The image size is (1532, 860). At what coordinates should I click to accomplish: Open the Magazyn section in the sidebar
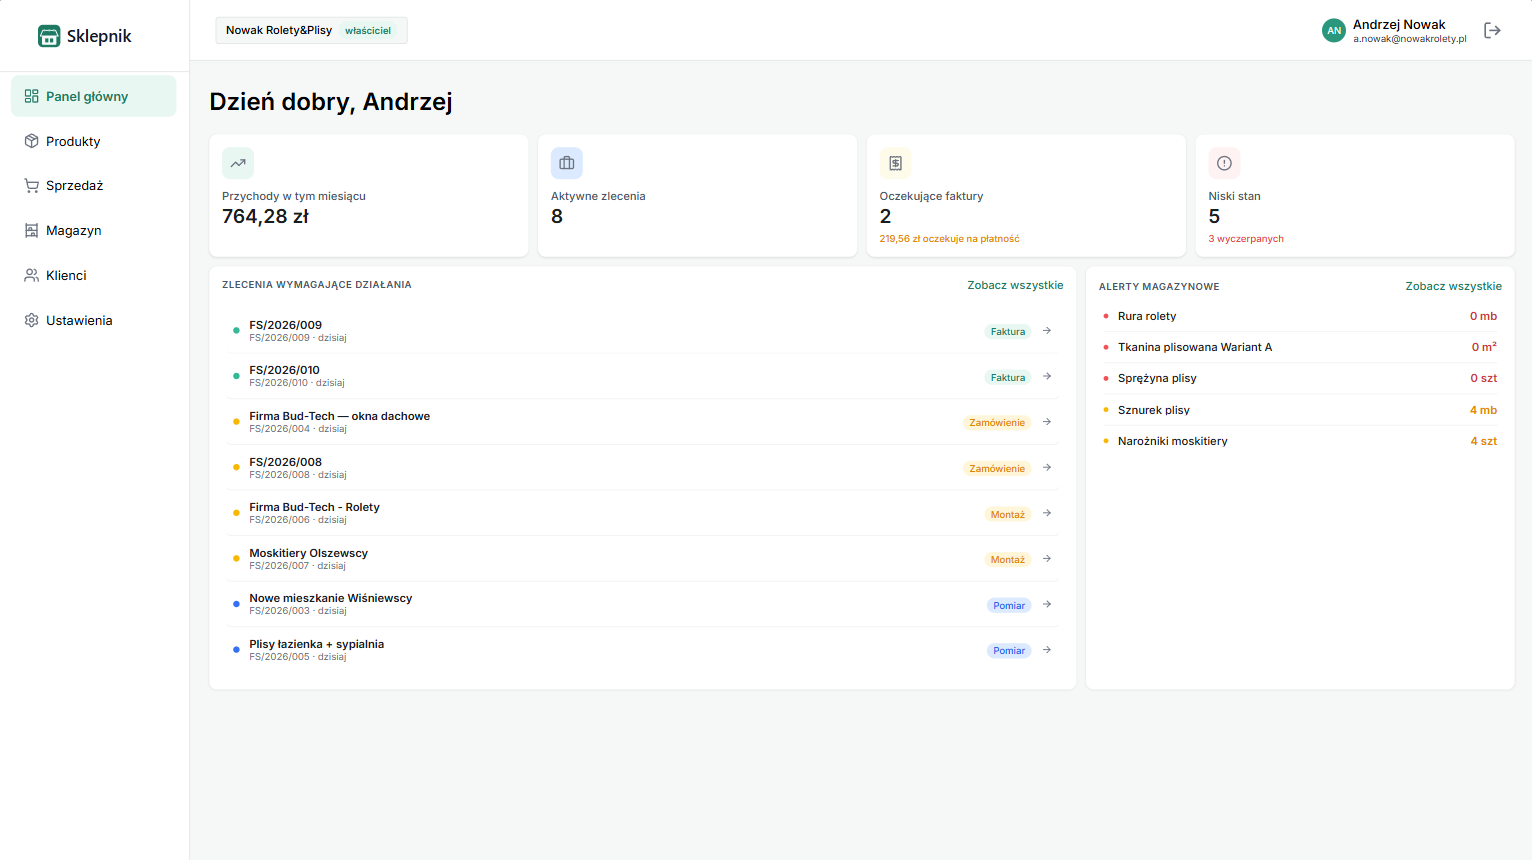pos(73,231)
